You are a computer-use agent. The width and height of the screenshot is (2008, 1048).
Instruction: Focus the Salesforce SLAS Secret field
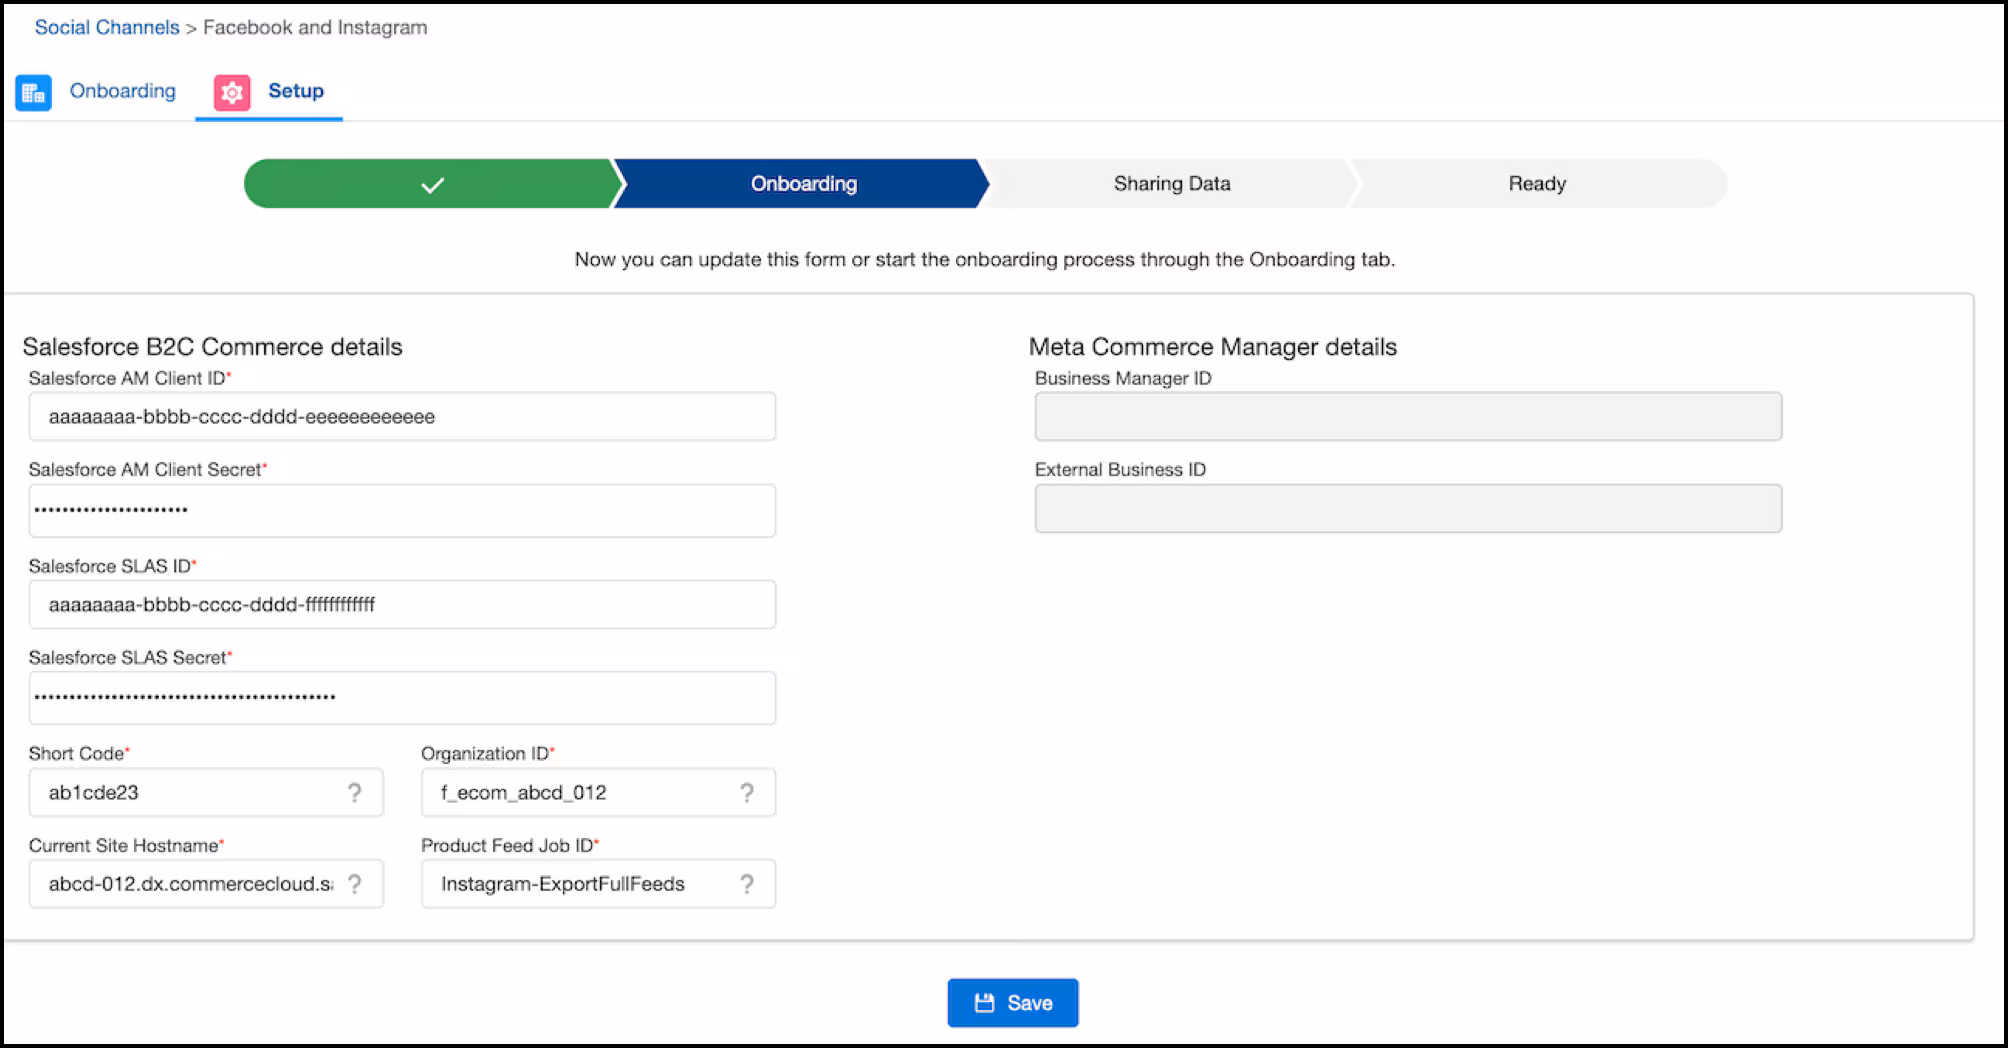point(402,698)
